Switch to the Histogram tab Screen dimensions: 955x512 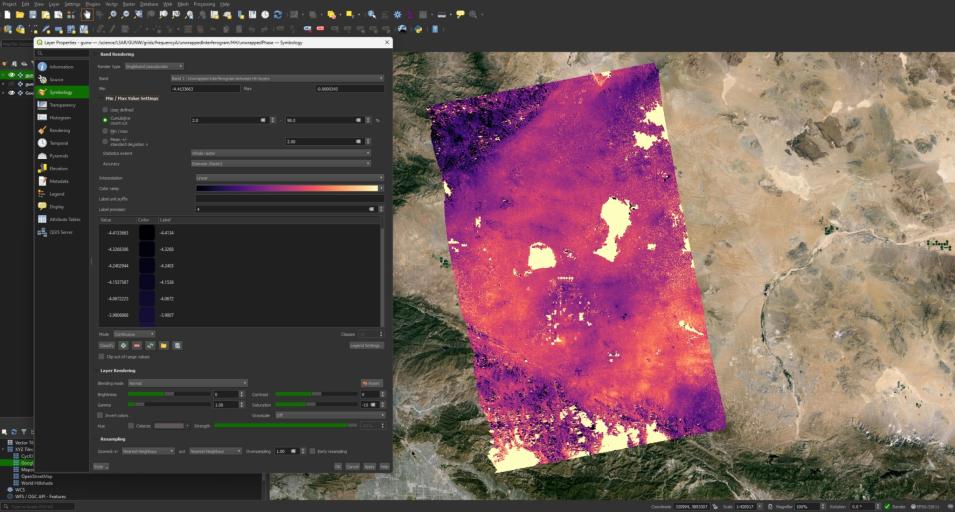click(x=62, y=118)
